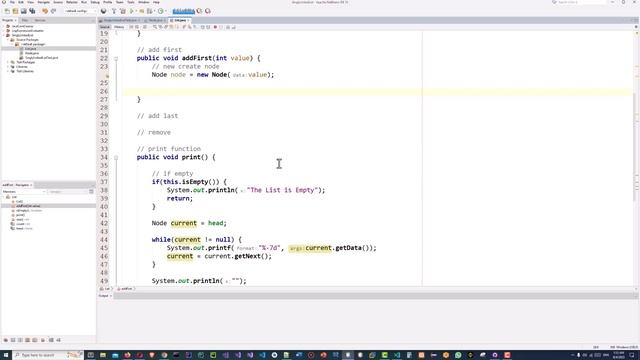Click the "// remove" comment line
The image size is (640, 360).
(154, 132)
